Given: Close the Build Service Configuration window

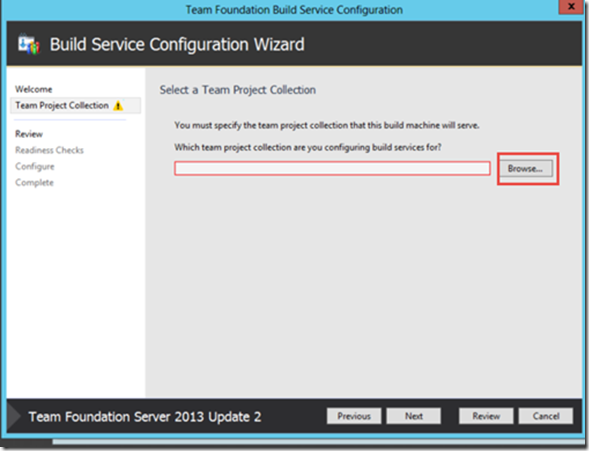Looking at the screenshot, I should [571, 6].
